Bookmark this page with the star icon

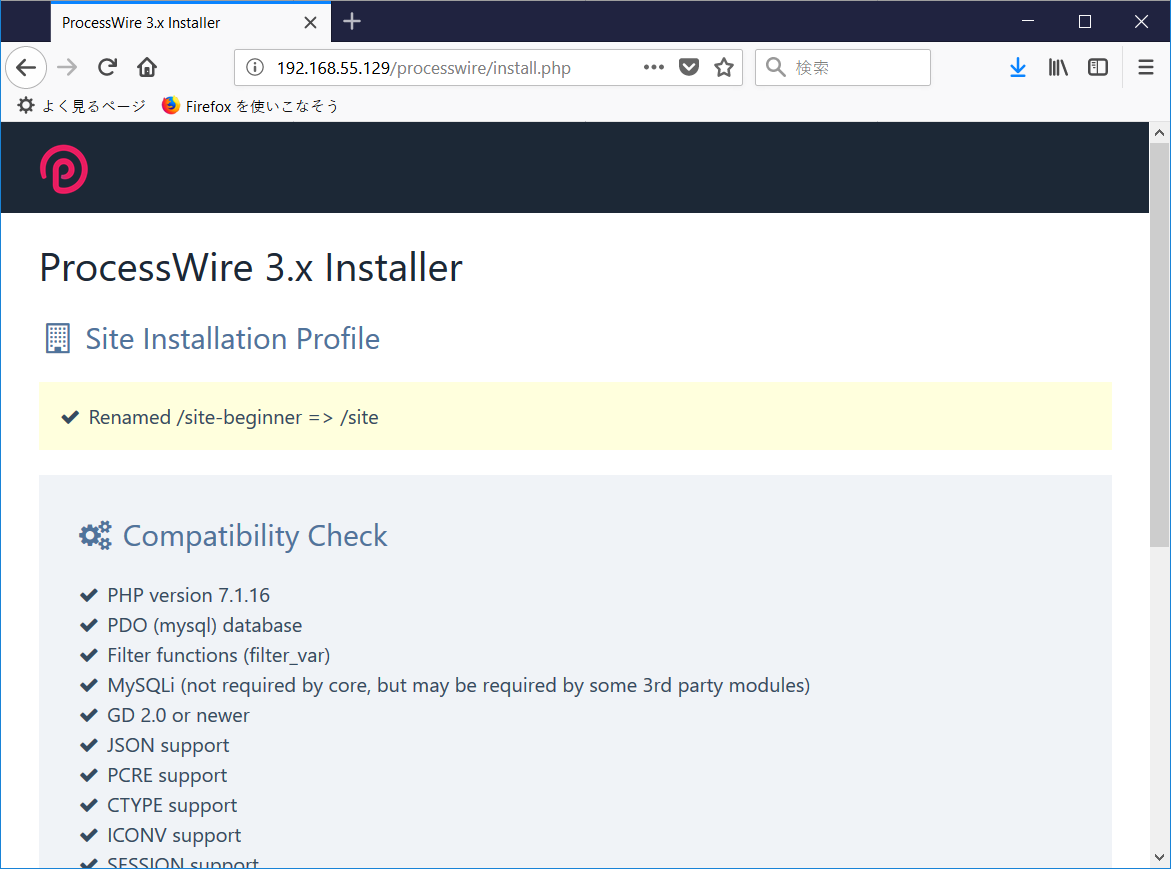pos(723,68)
